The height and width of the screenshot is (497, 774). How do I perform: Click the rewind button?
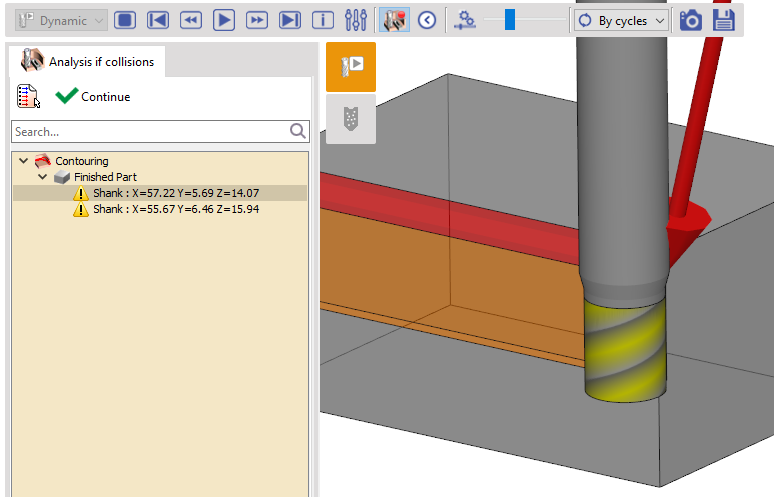[190, 20]
